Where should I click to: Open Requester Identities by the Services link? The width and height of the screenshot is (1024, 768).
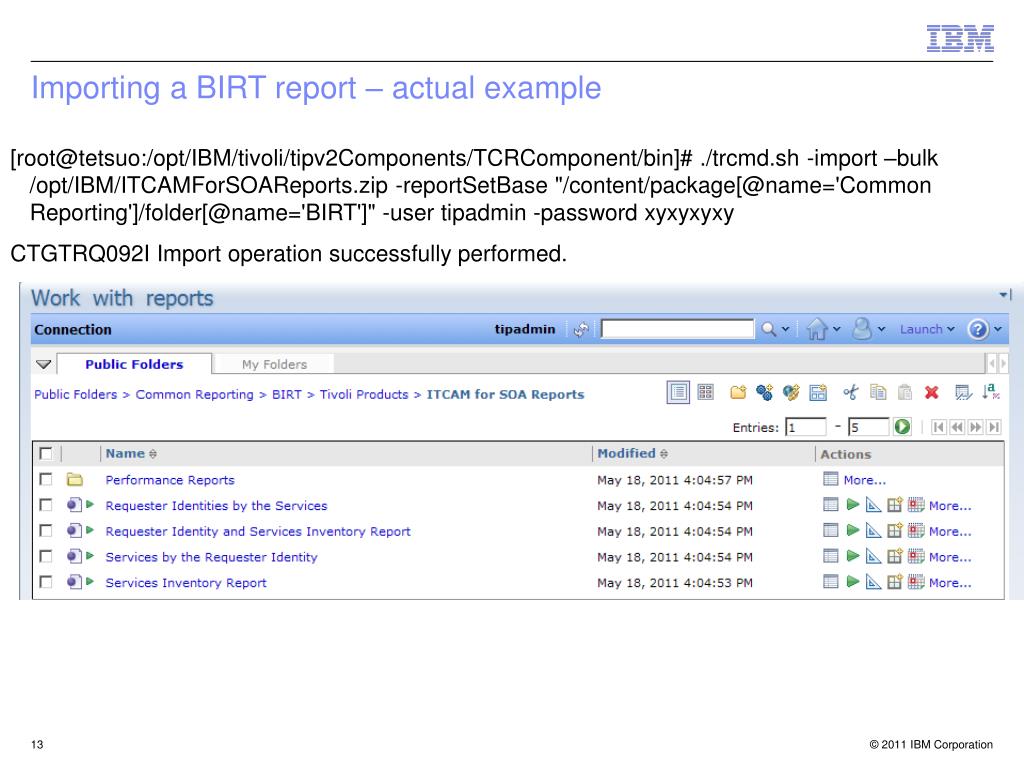pyautogui.click(x=216, y=505)
